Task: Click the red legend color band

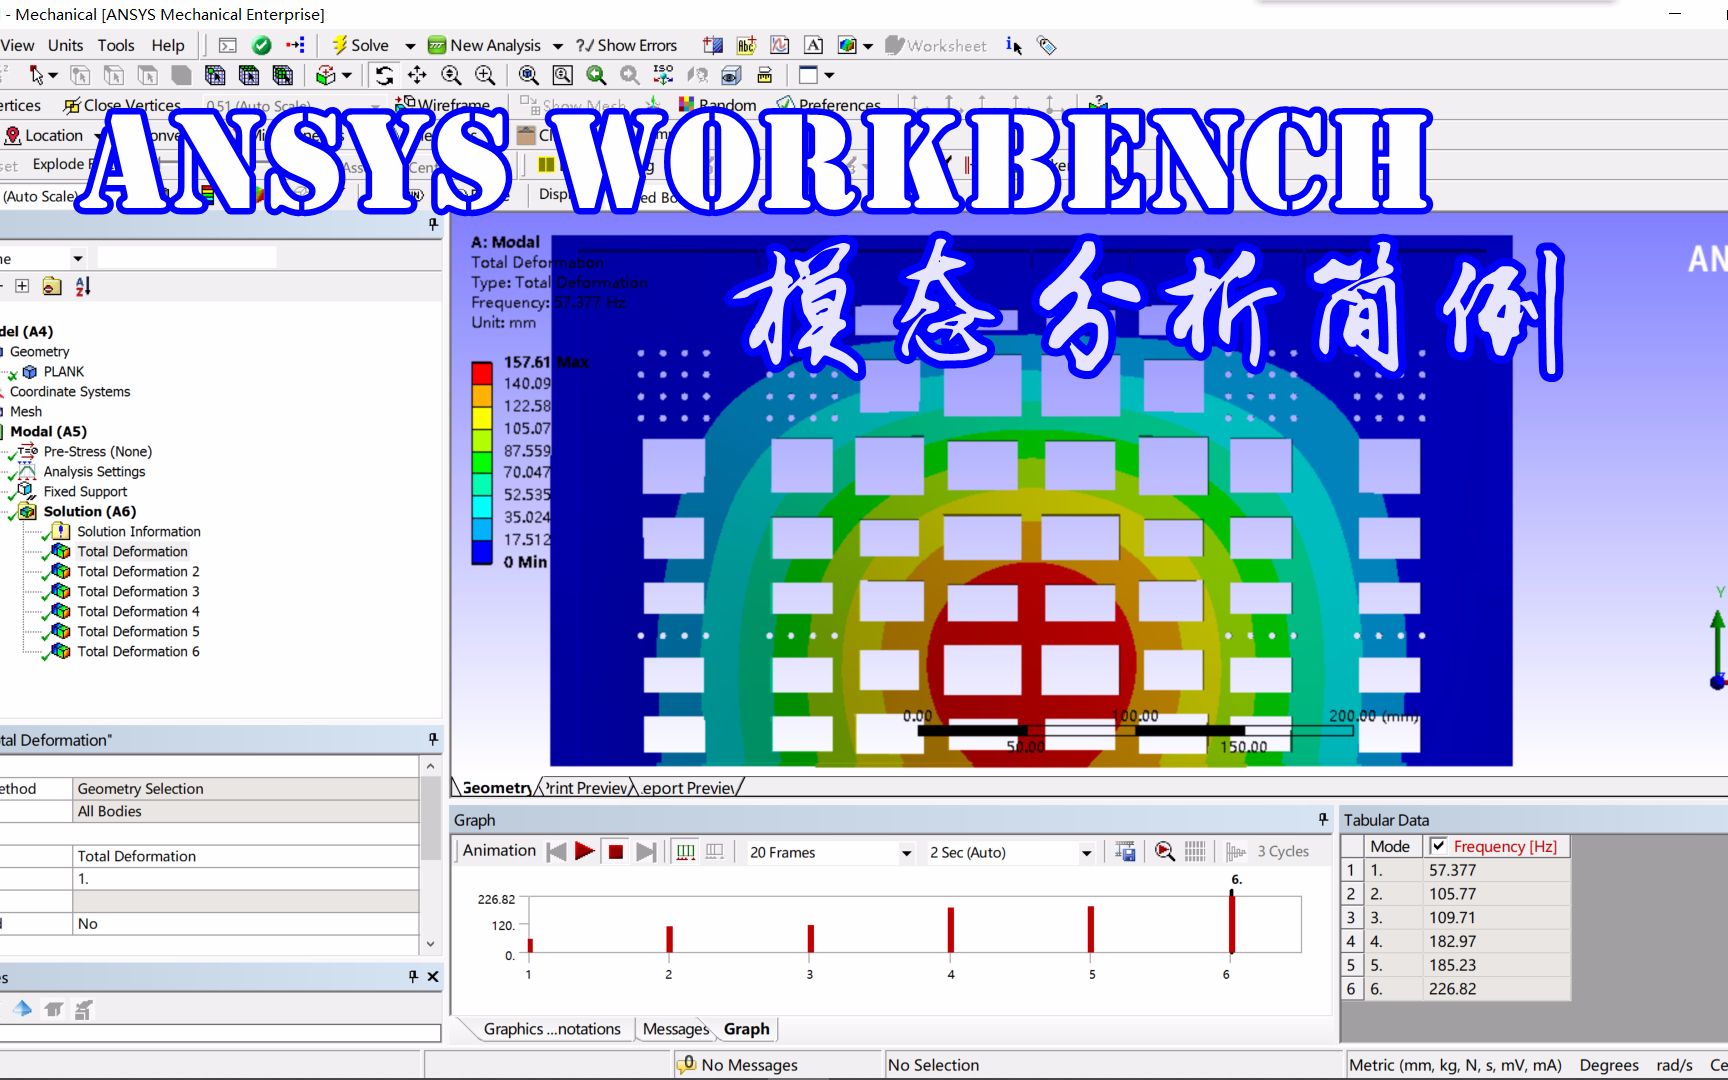Action: (x=482, y=373)
